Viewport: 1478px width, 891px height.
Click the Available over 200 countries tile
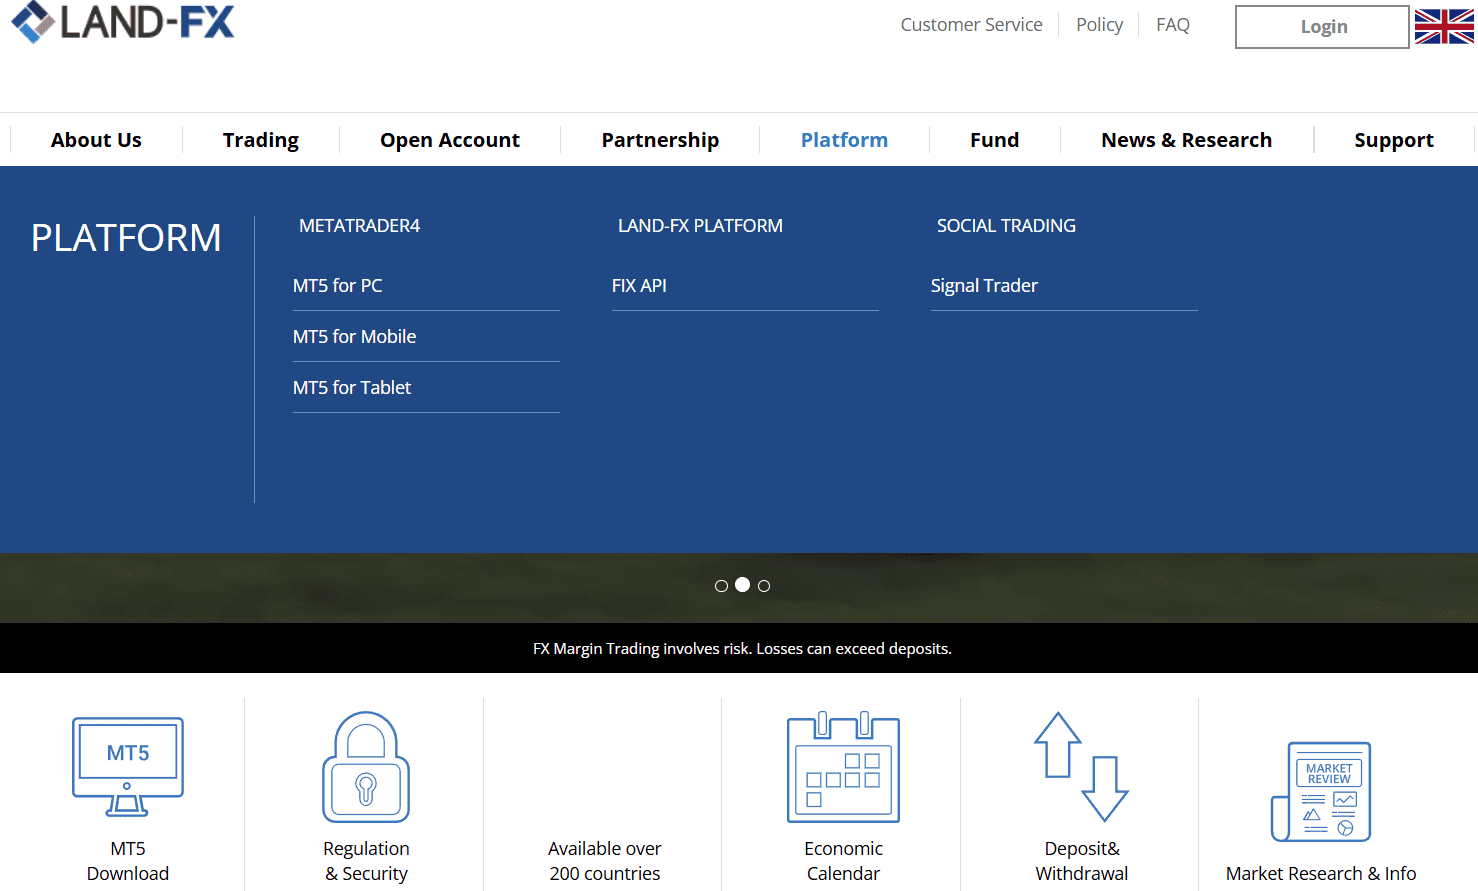pos(604,860)
